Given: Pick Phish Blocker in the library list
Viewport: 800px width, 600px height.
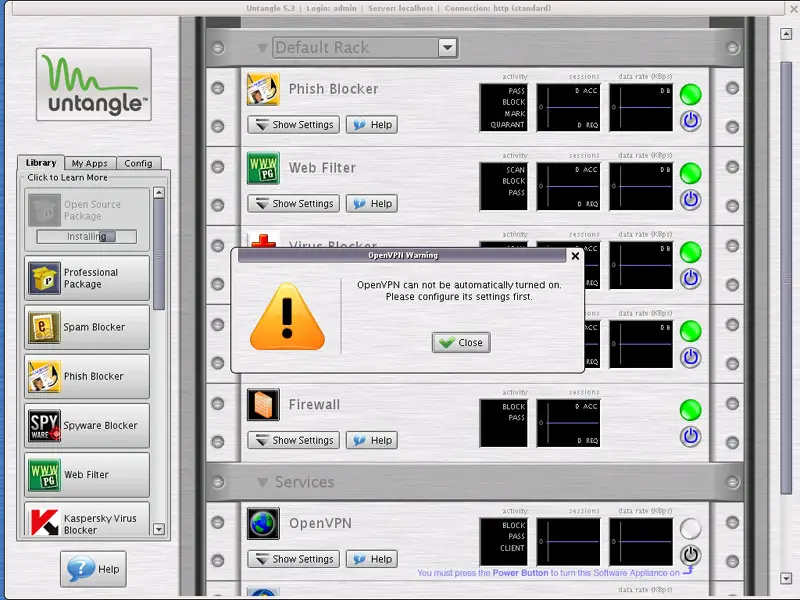Looking at the screenshot, I should pos(87,377).
